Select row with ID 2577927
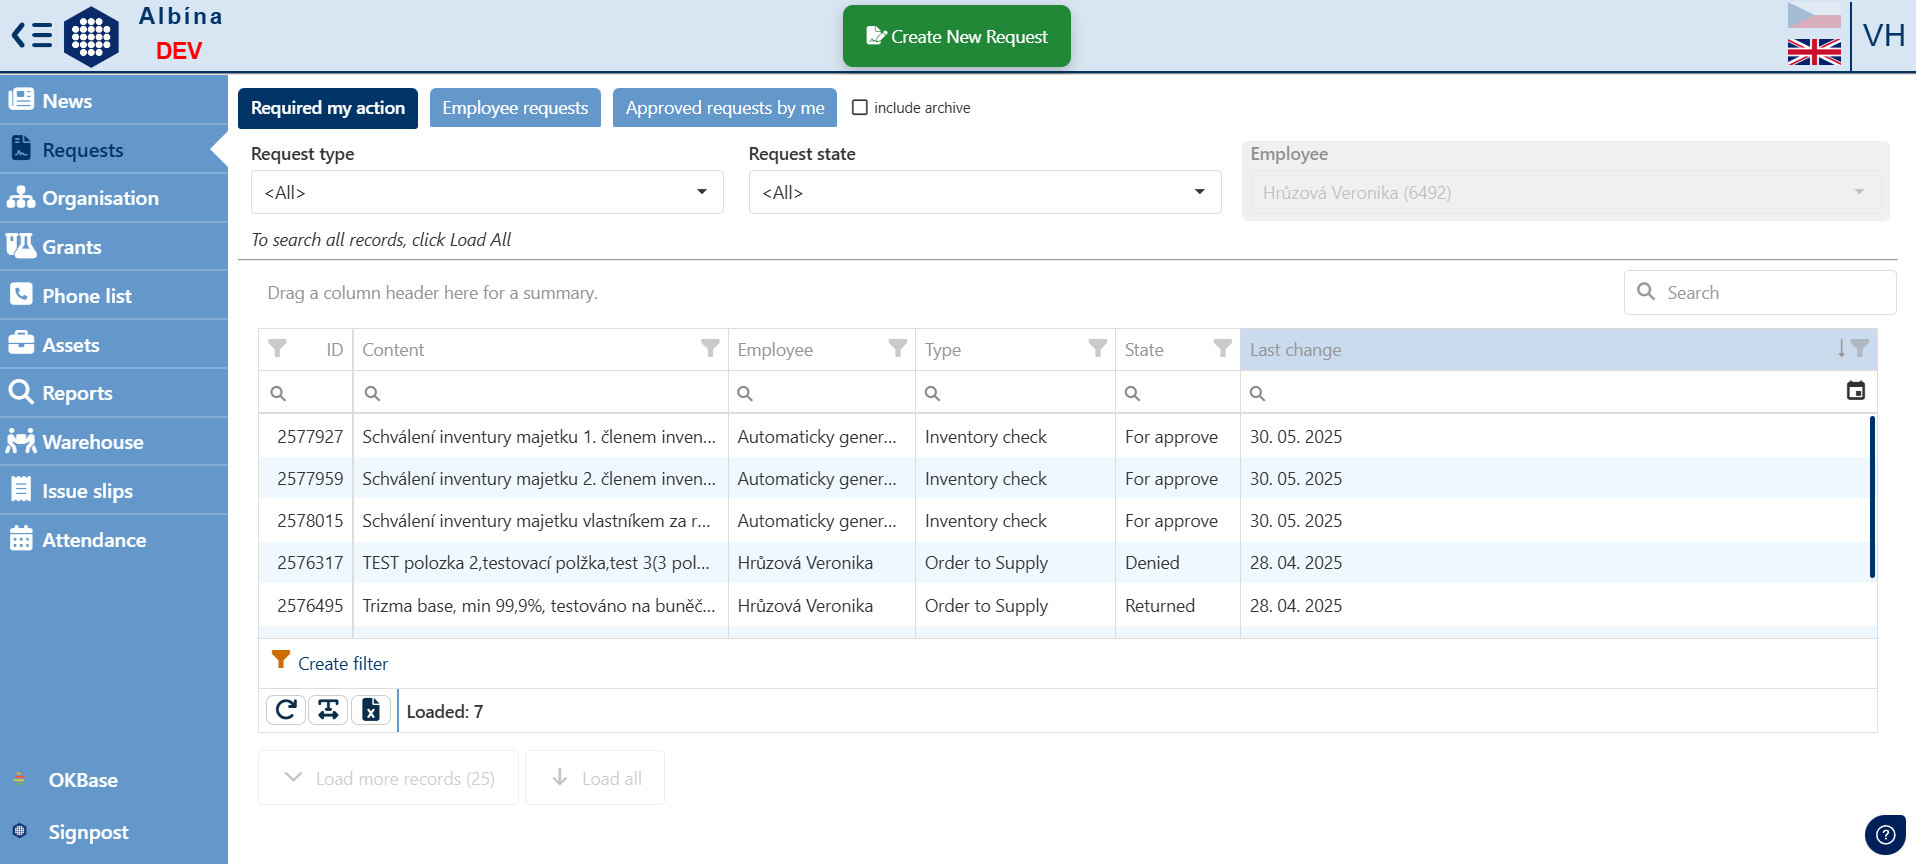 pyautogui.click(x=1064, y=437)
